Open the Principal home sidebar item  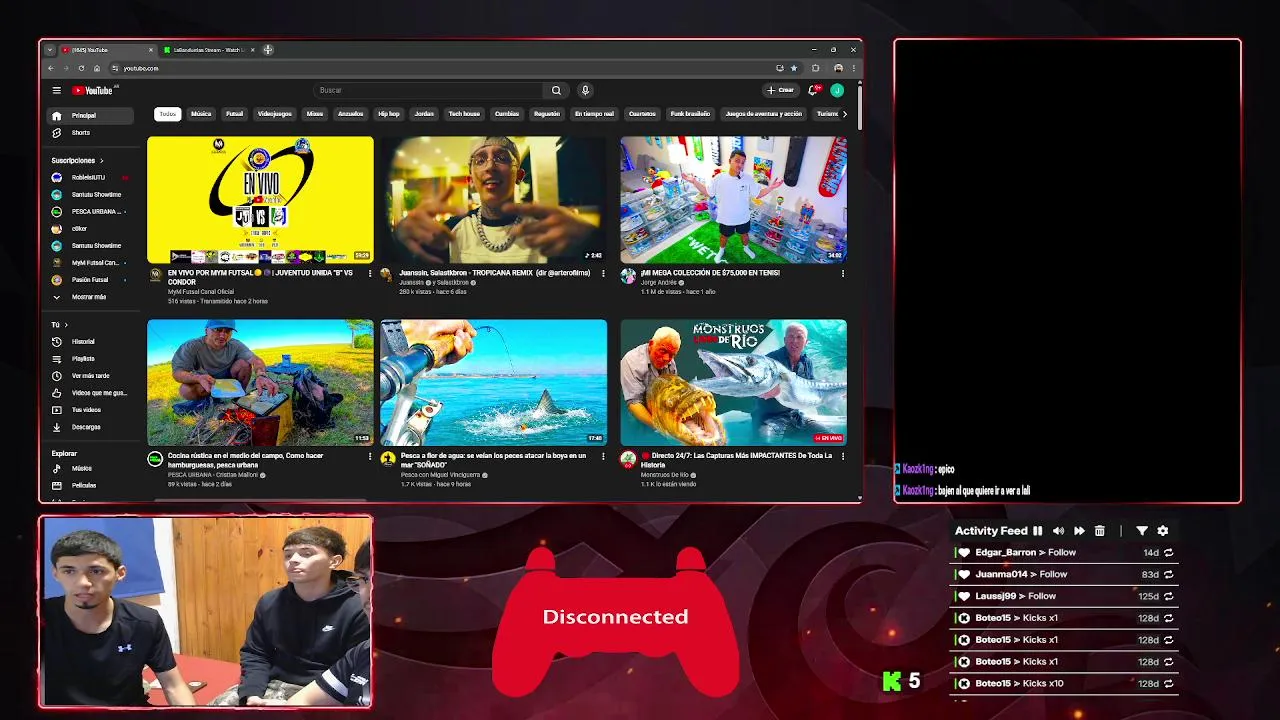[x=90, y=115]
